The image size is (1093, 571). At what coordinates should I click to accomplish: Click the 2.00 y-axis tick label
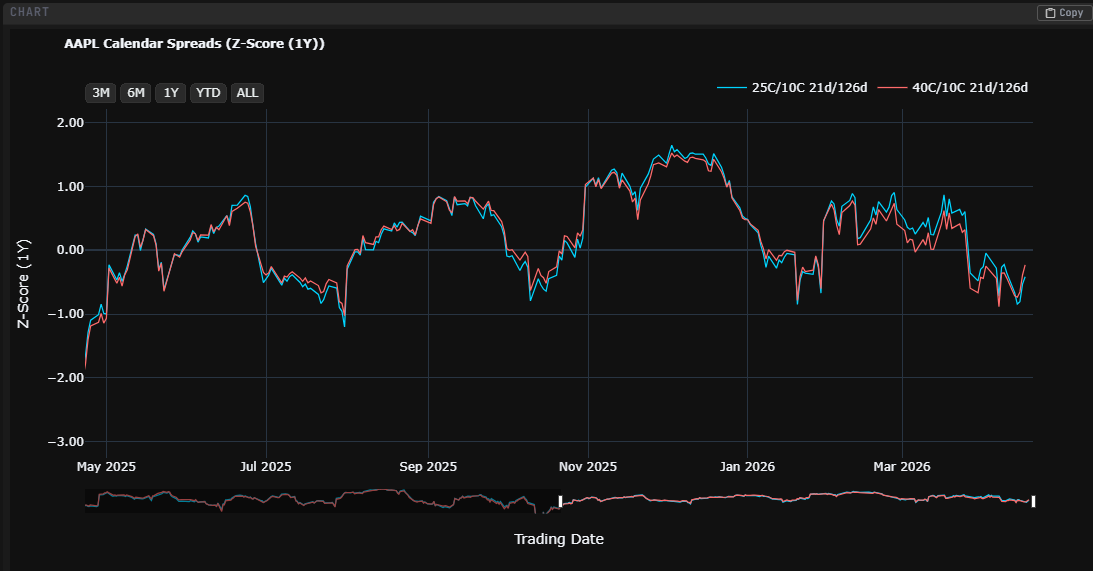click(x=70, y=123)
